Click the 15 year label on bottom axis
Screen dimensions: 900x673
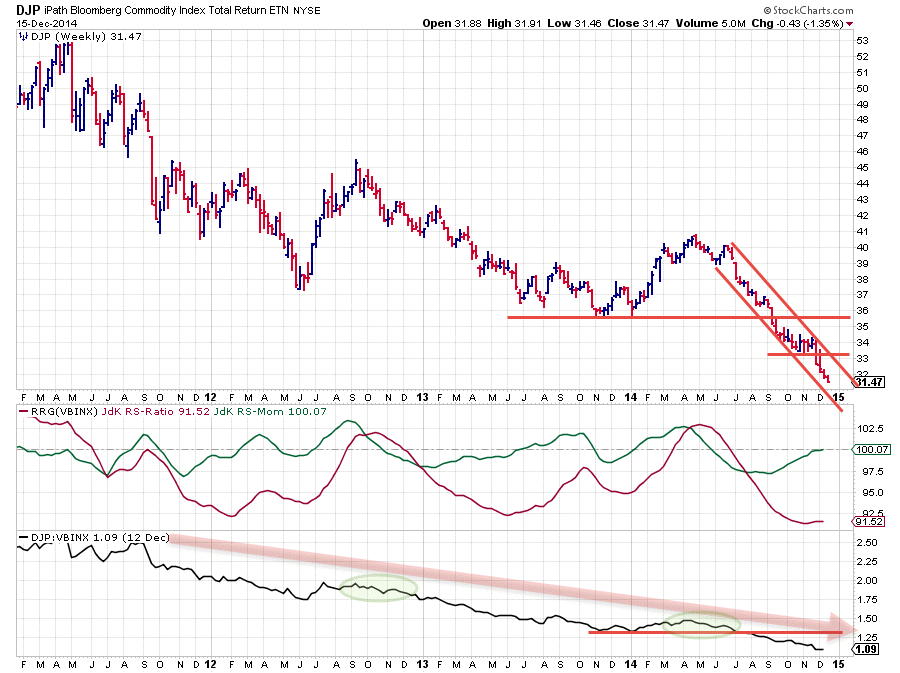coord(839,664)
